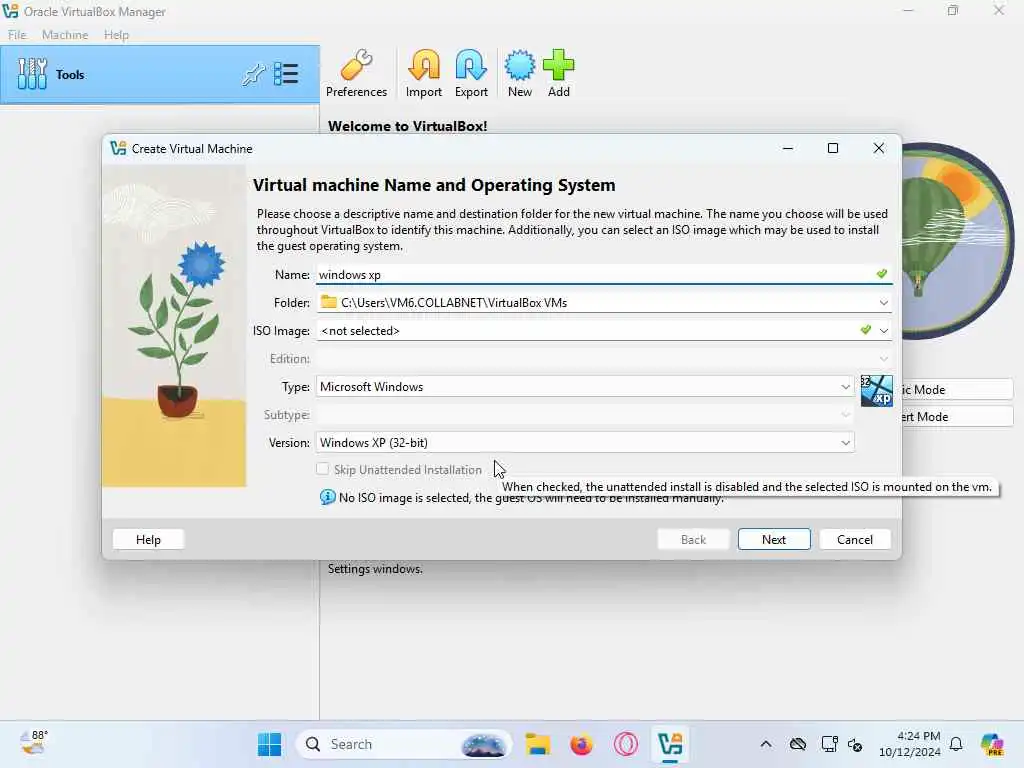Open the Machine menu
1024x768 pixels.
click(65, 35)
